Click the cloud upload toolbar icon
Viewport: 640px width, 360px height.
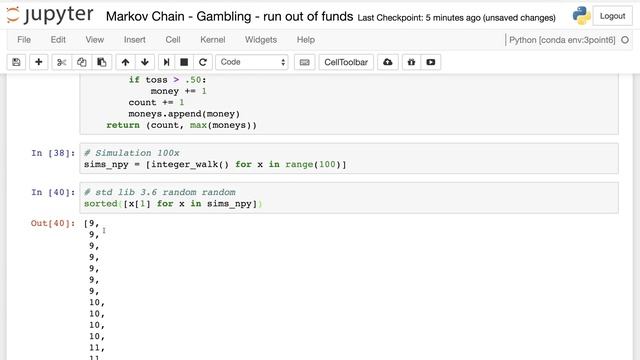coord(388,62)
